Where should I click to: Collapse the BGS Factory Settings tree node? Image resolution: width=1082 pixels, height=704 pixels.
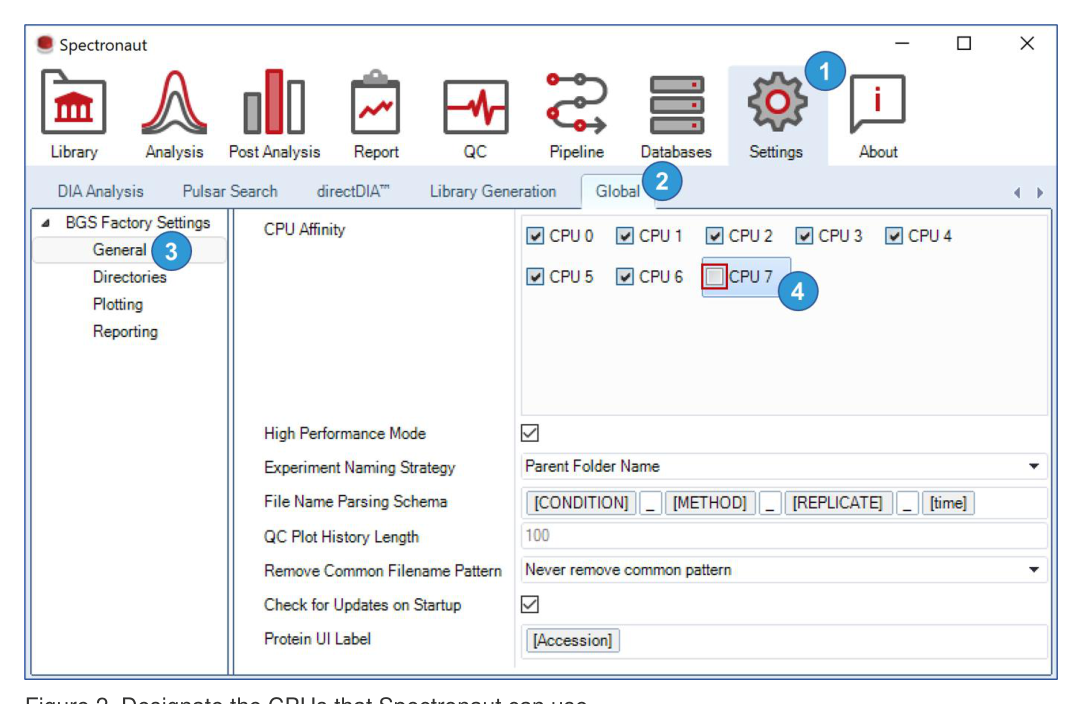(46, 223)
